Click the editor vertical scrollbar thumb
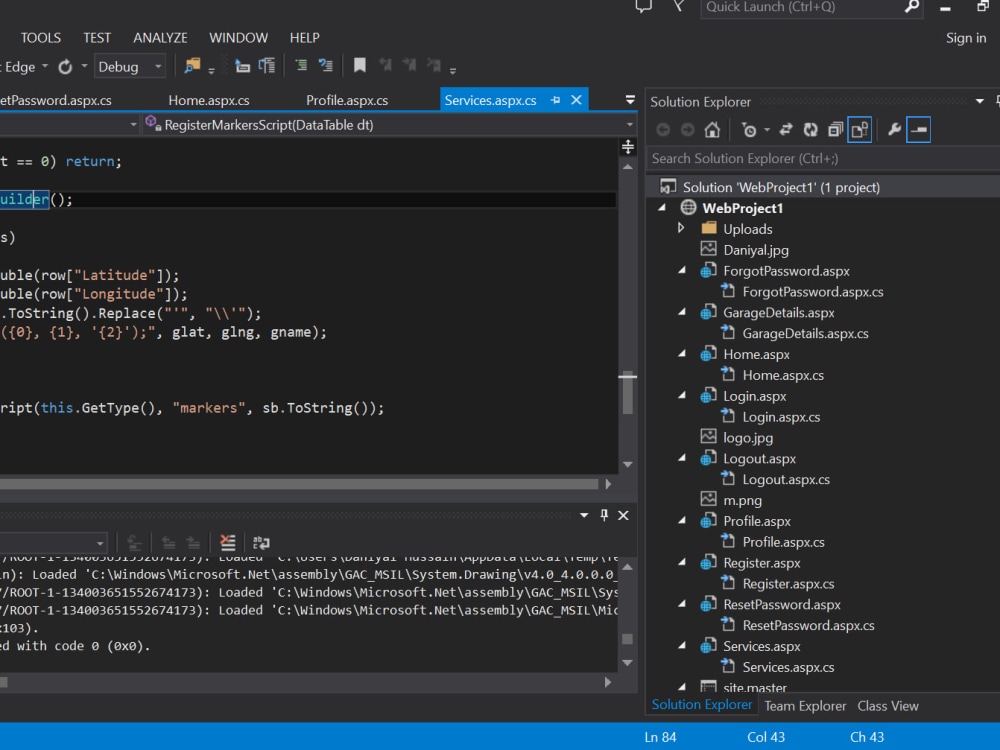 628,393
